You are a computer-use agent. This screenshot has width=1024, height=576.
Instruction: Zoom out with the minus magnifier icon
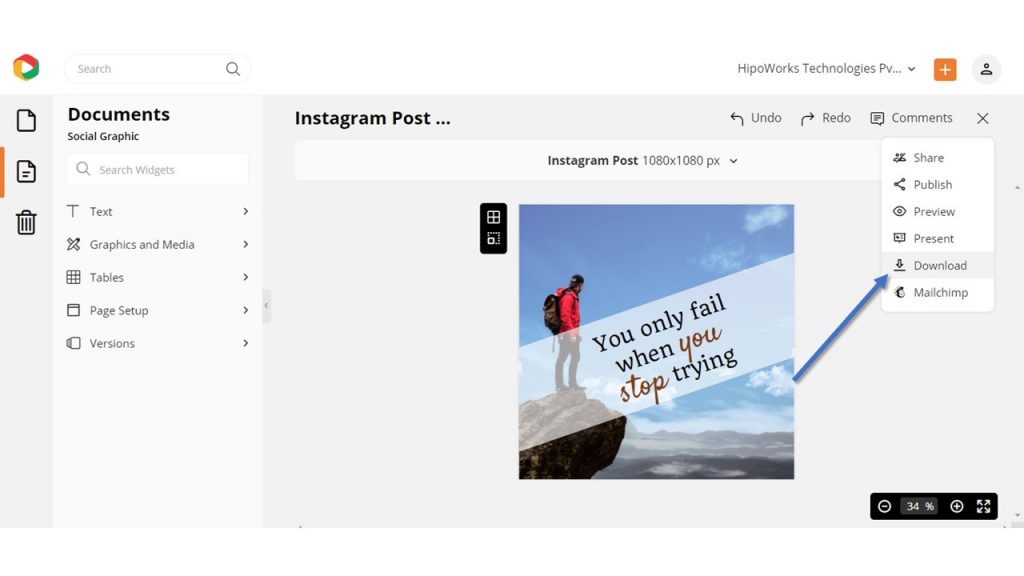[x=884, y=507]
